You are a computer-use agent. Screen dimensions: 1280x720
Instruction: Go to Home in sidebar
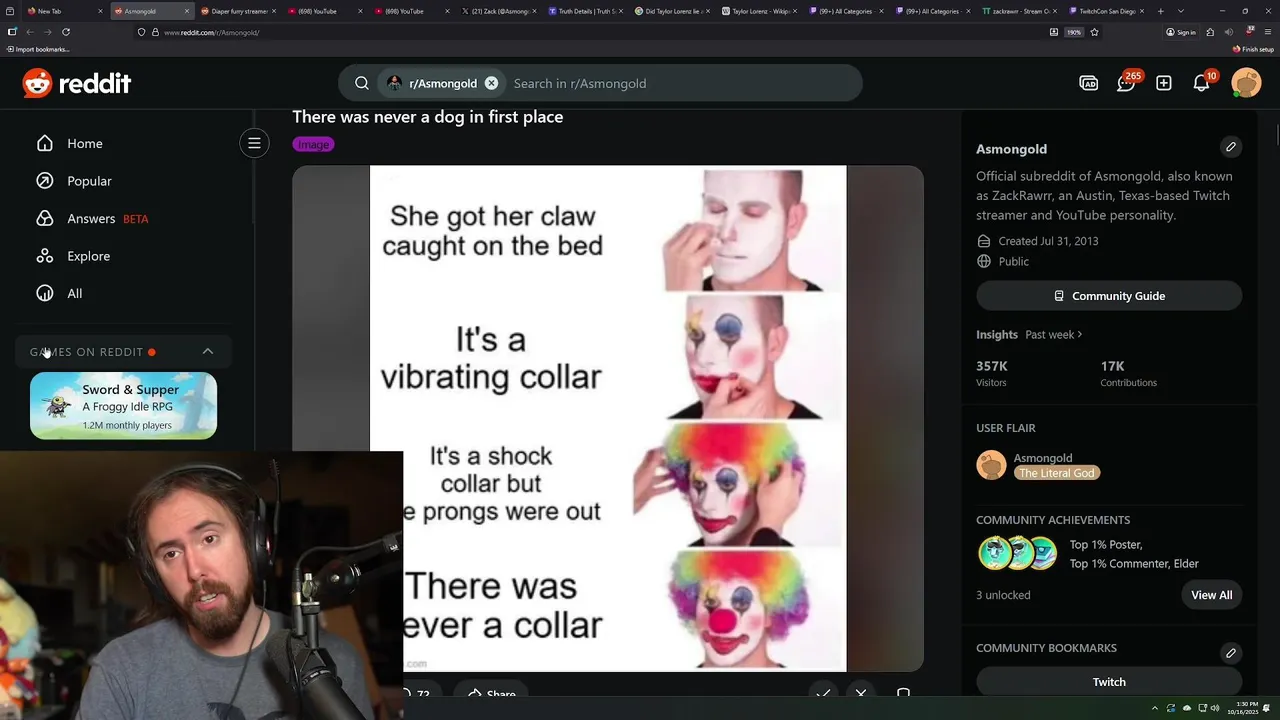85,144
